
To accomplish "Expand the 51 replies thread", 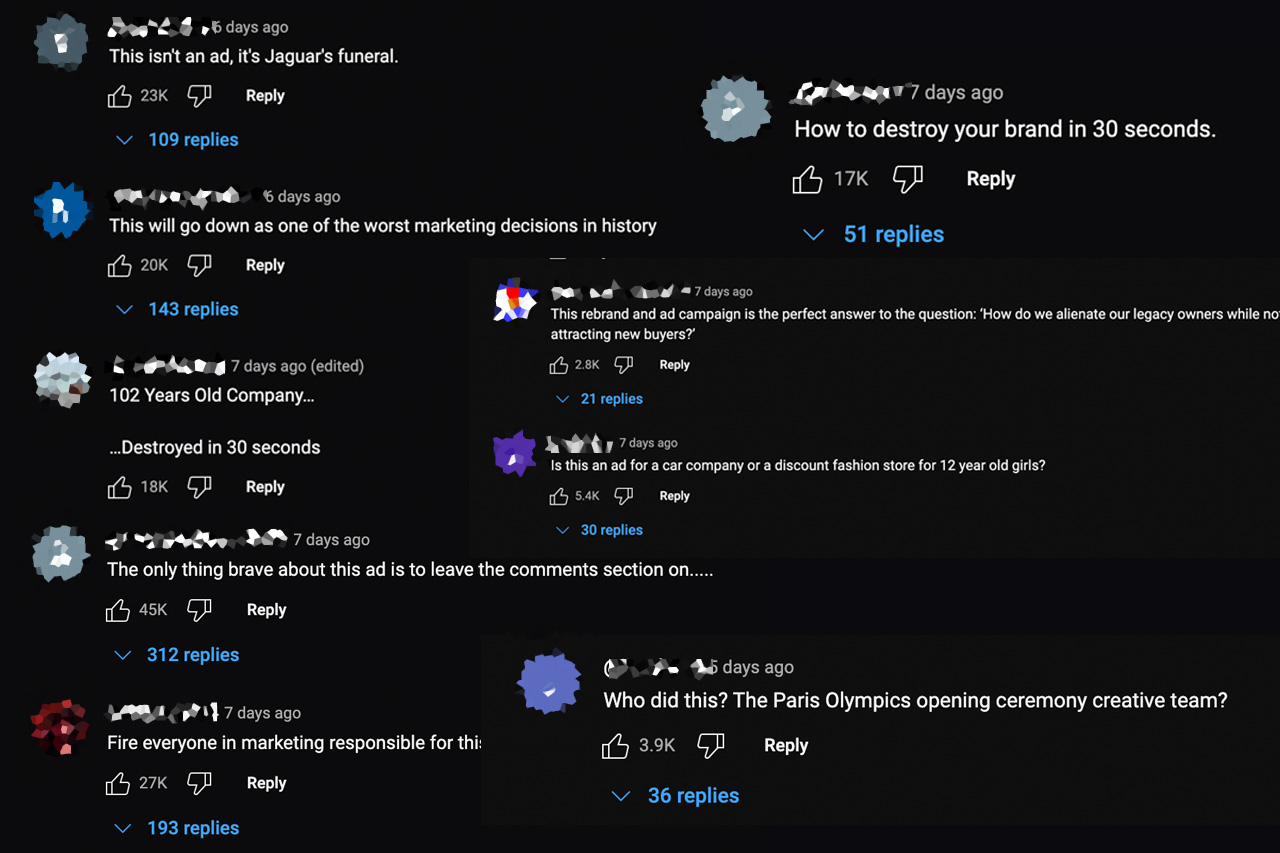I will click(x=876, y=234).
